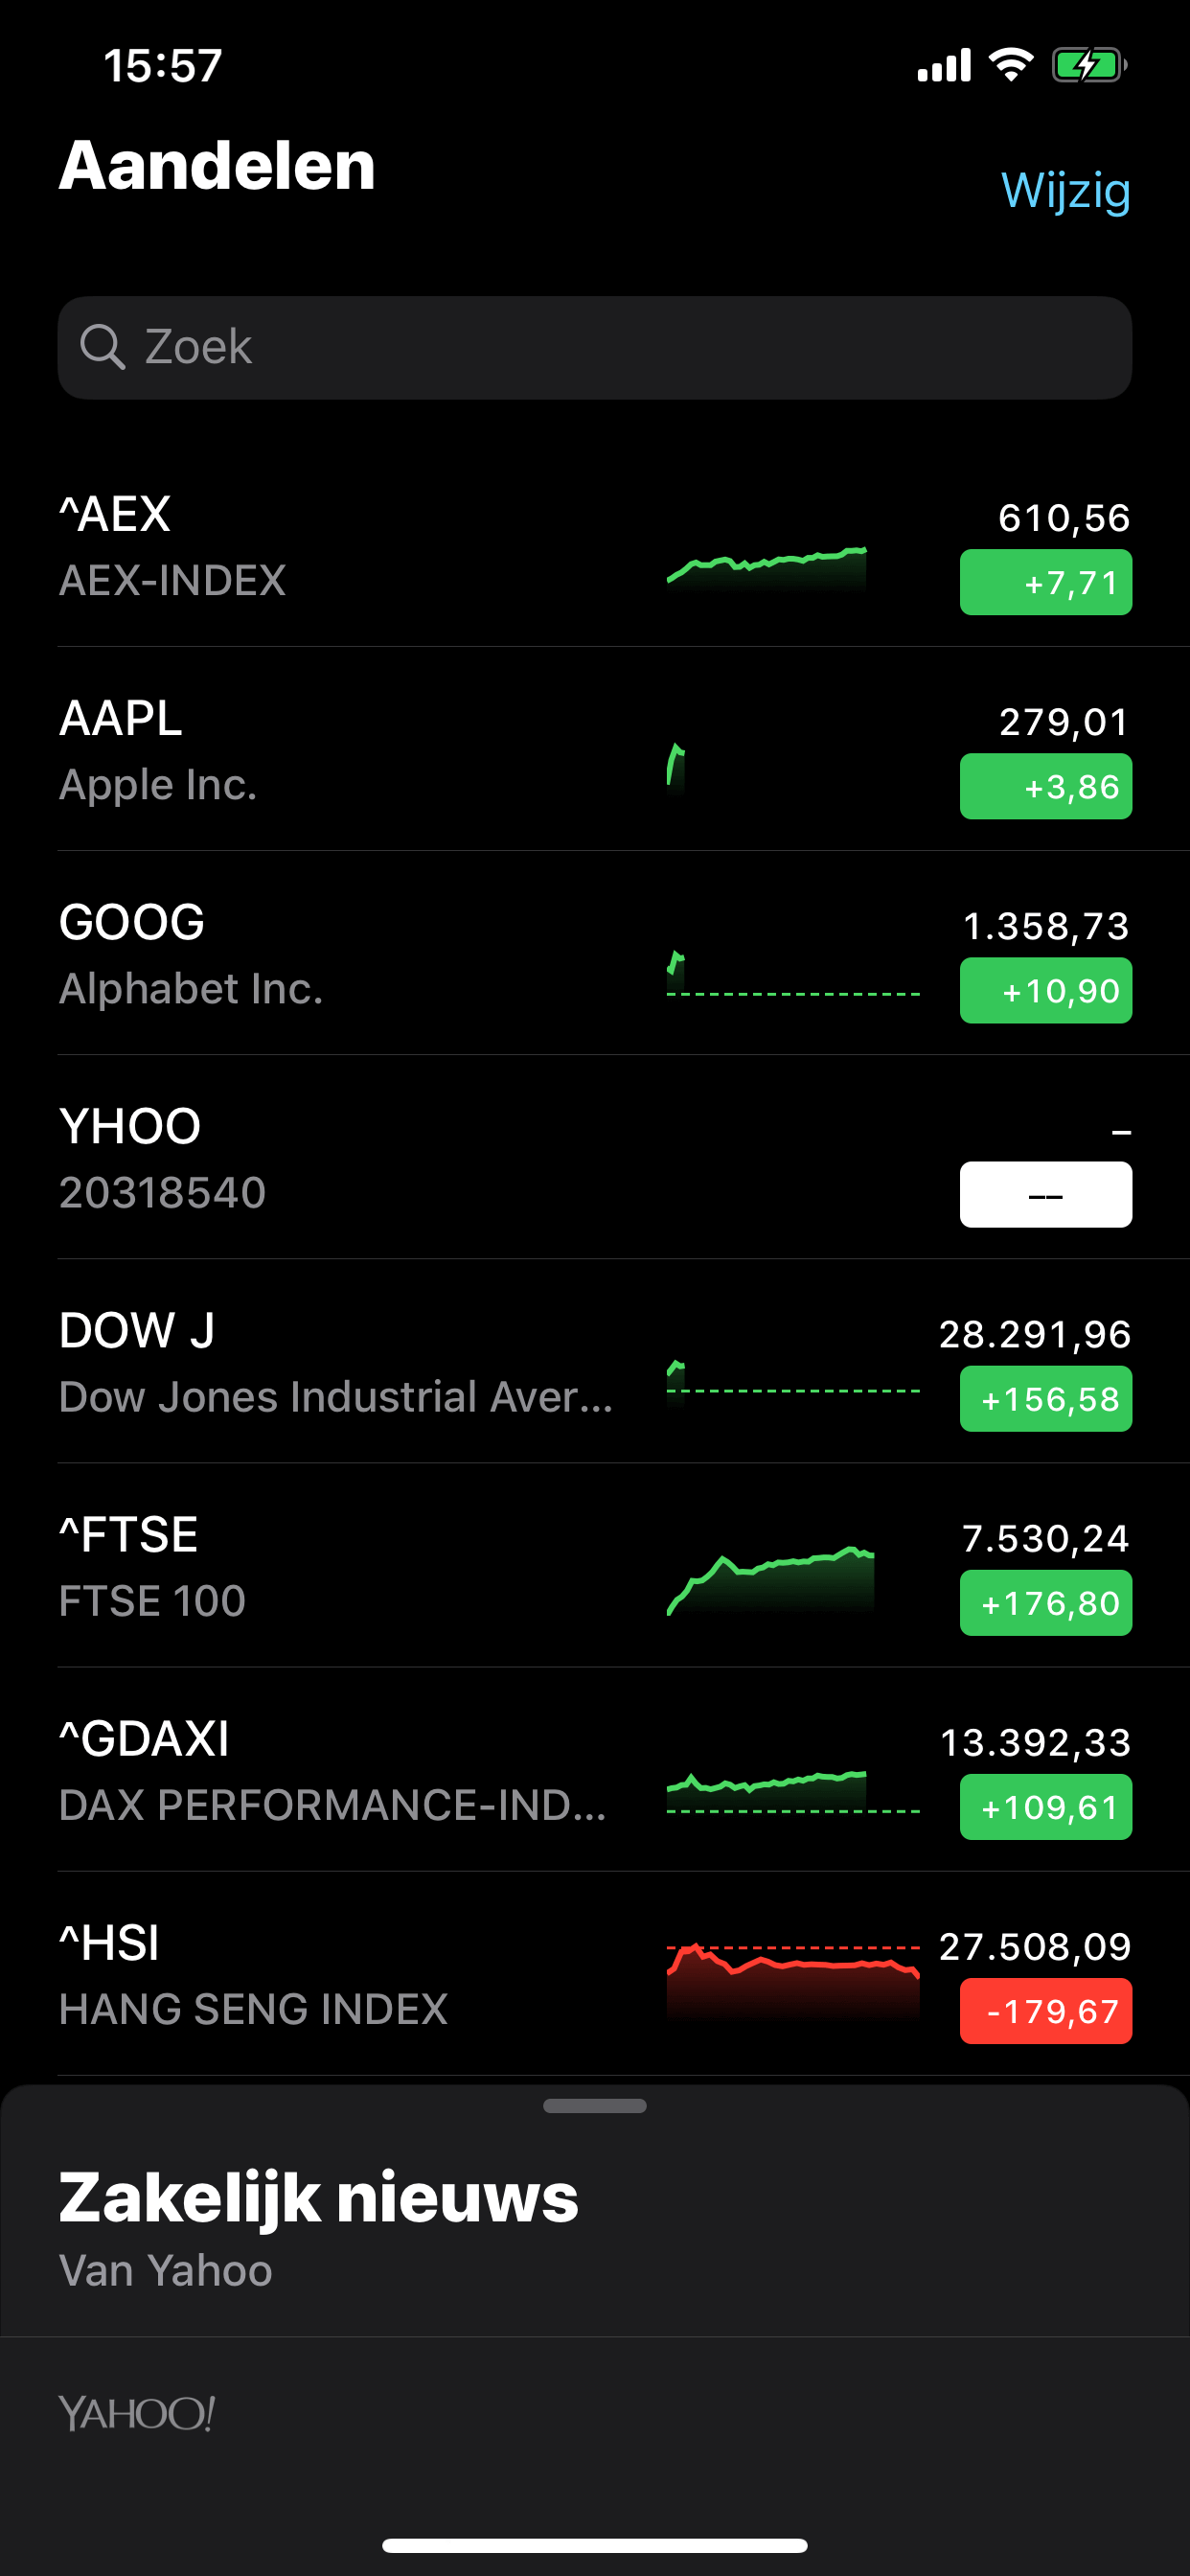Open the YHOO stock row

[x=595, y=1157]
